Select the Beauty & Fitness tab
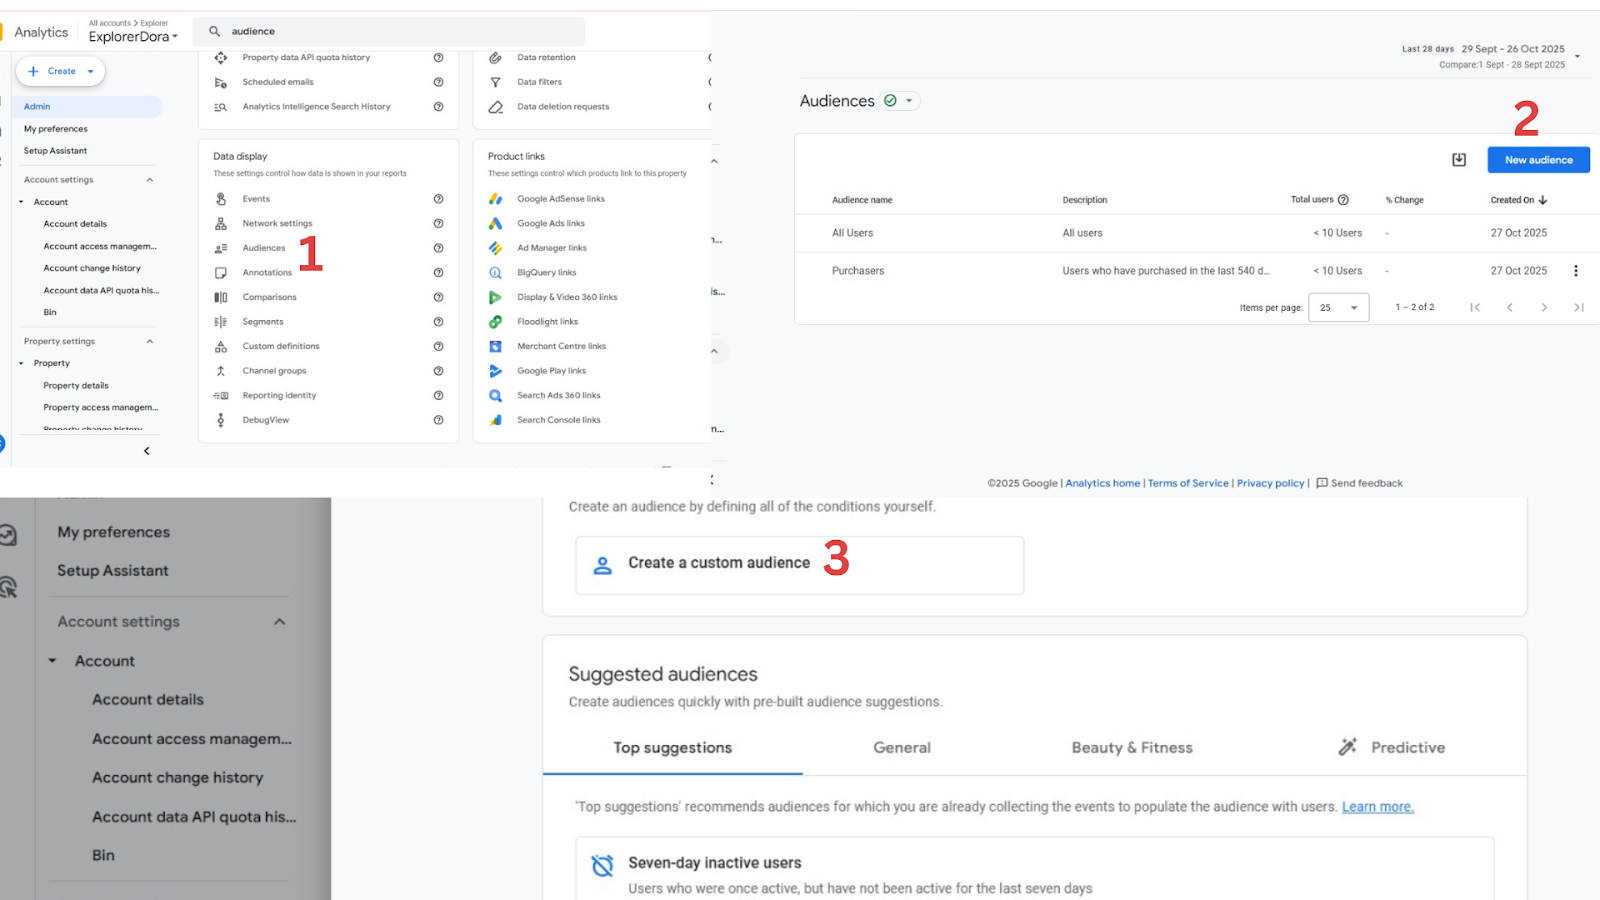Image resolution: width=1600 pixels, height=900 pixels. [x=1132, y=748]
